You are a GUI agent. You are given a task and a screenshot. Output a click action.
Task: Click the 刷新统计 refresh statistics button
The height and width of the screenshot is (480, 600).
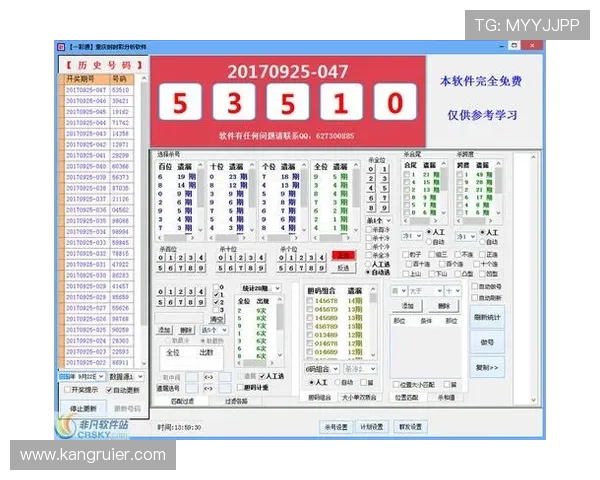487,318
